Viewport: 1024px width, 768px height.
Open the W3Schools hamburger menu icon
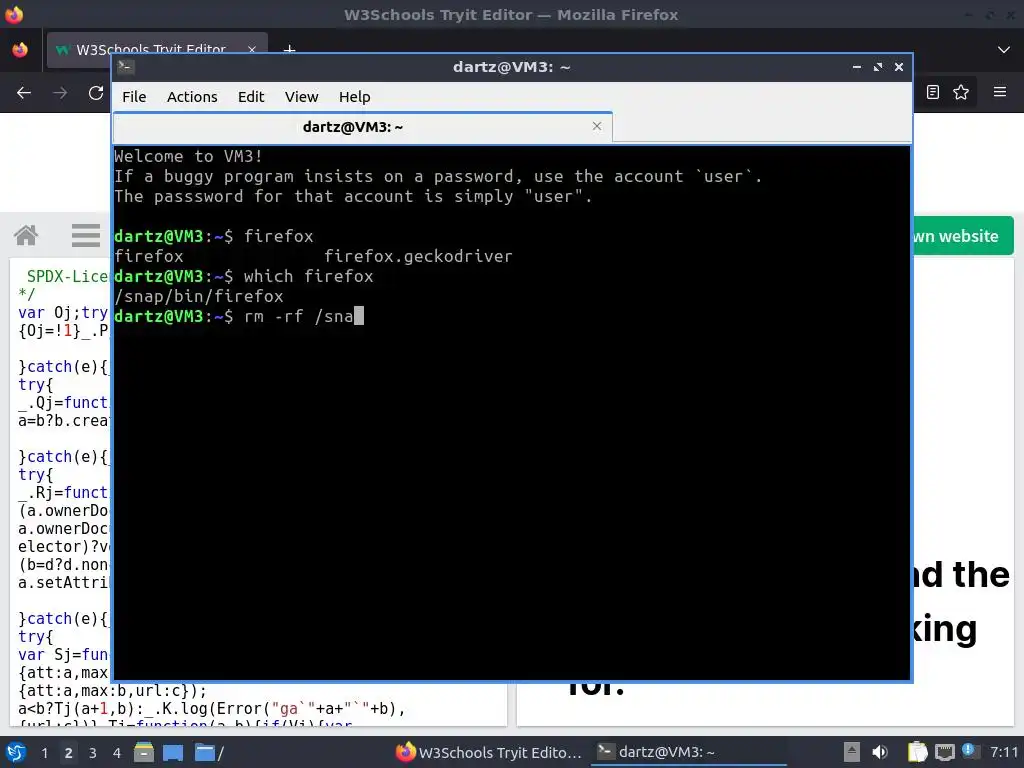(86, 235)
